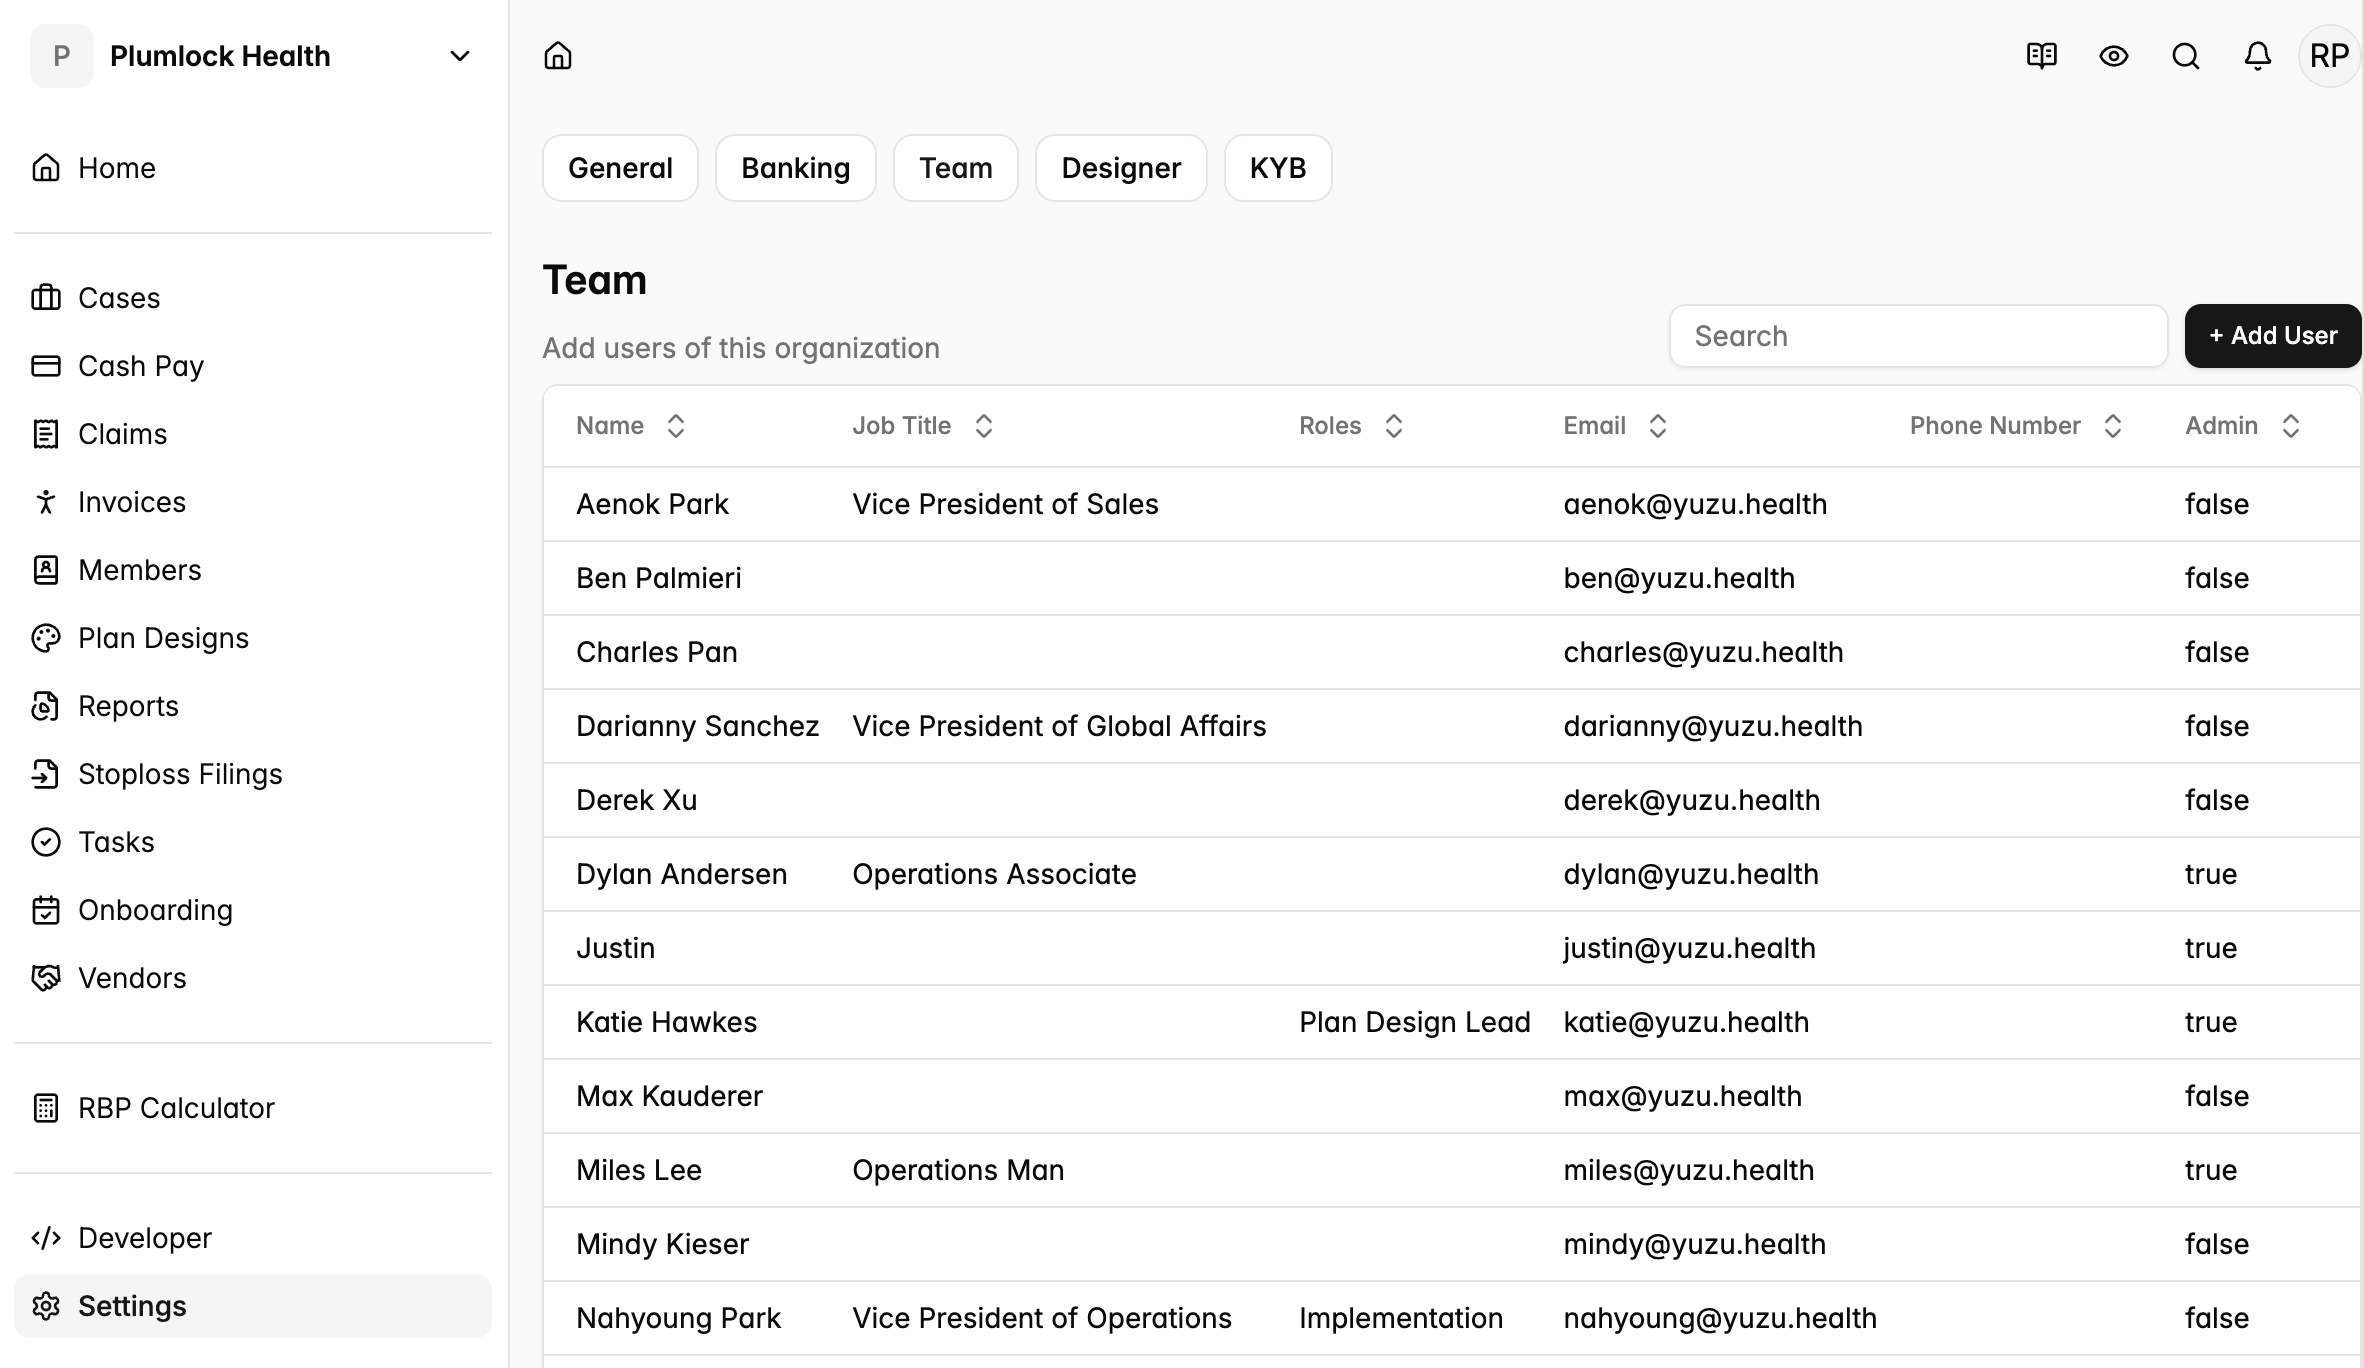This screenshot has height=1368, width=2364.
Task: Open Stoploss Filings in sidebar
Action: point(180,774)
